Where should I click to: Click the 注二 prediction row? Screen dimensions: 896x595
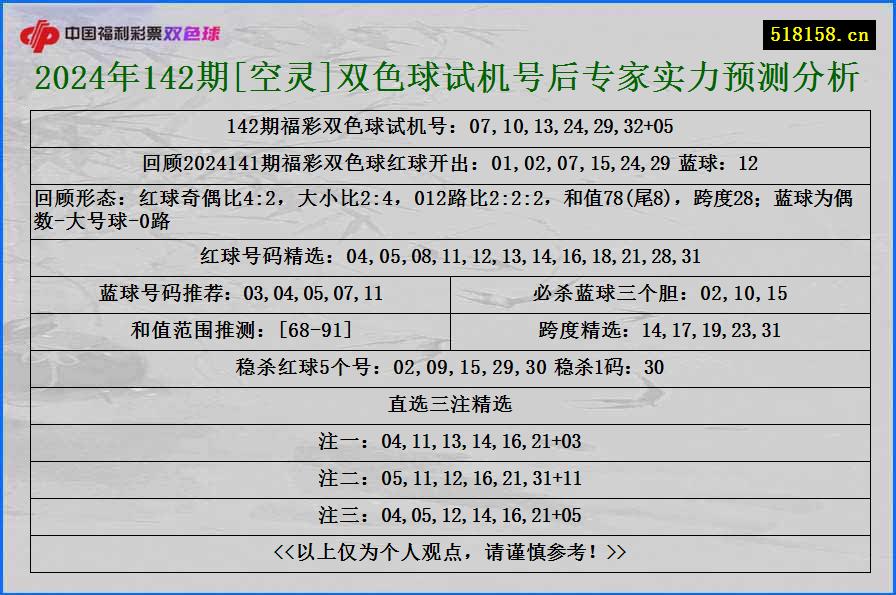[448, 478]
